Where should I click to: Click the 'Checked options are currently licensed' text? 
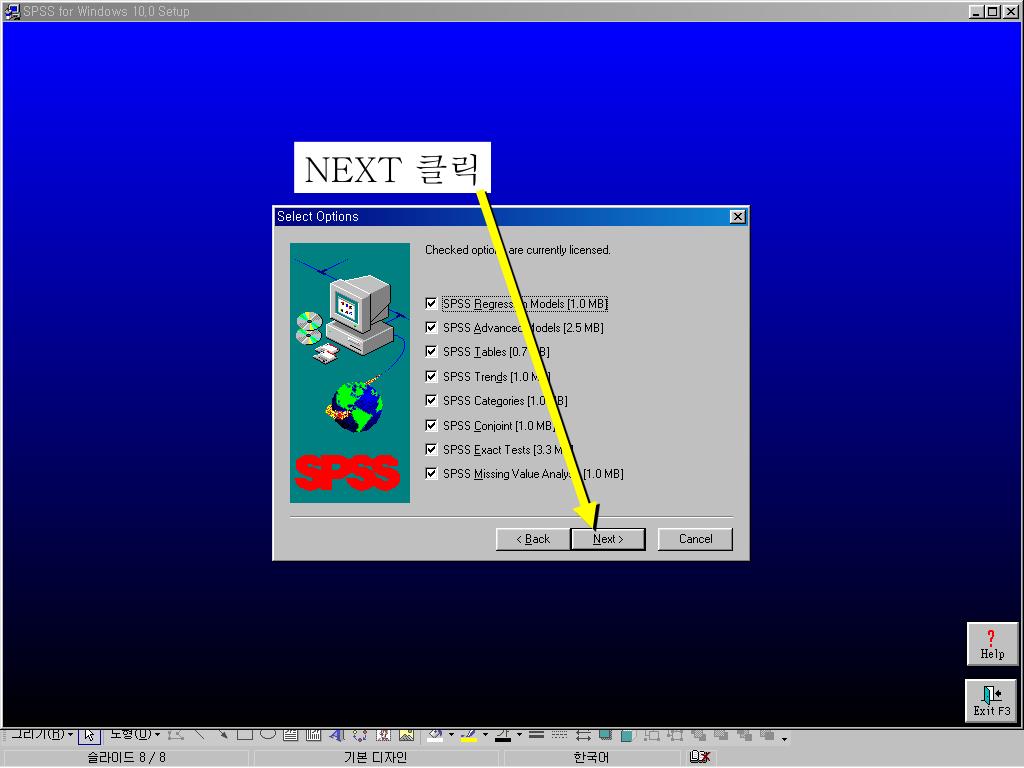click(x=518, y=250)
